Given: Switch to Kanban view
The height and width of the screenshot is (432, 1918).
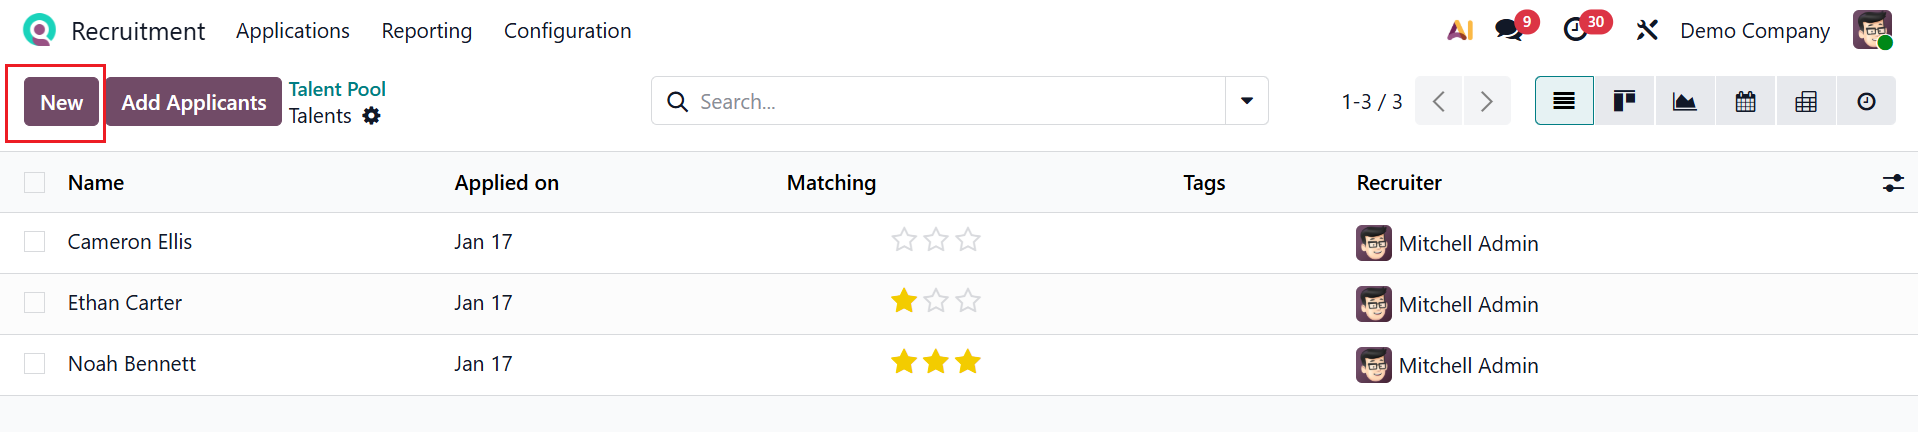Looking at the screenshot, I should coord(1624,101).
